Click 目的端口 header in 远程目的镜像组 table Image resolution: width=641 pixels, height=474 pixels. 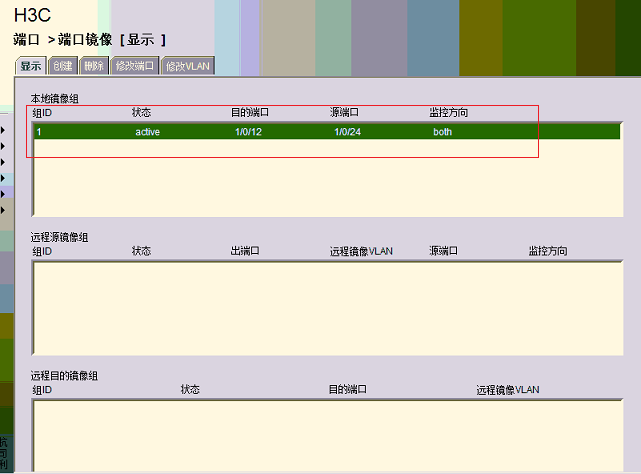(348, 389)
